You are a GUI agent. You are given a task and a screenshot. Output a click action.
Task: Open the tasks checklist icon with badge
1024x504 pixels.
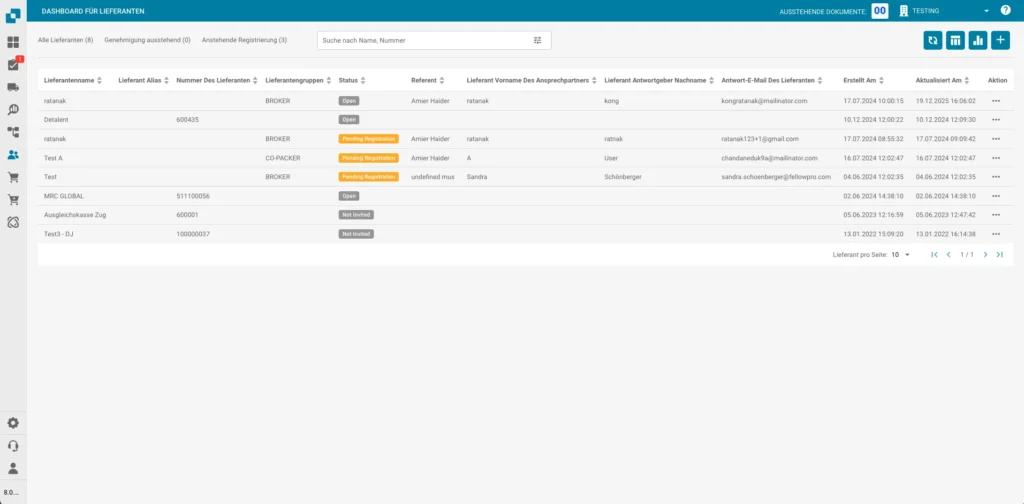[13, 65]
